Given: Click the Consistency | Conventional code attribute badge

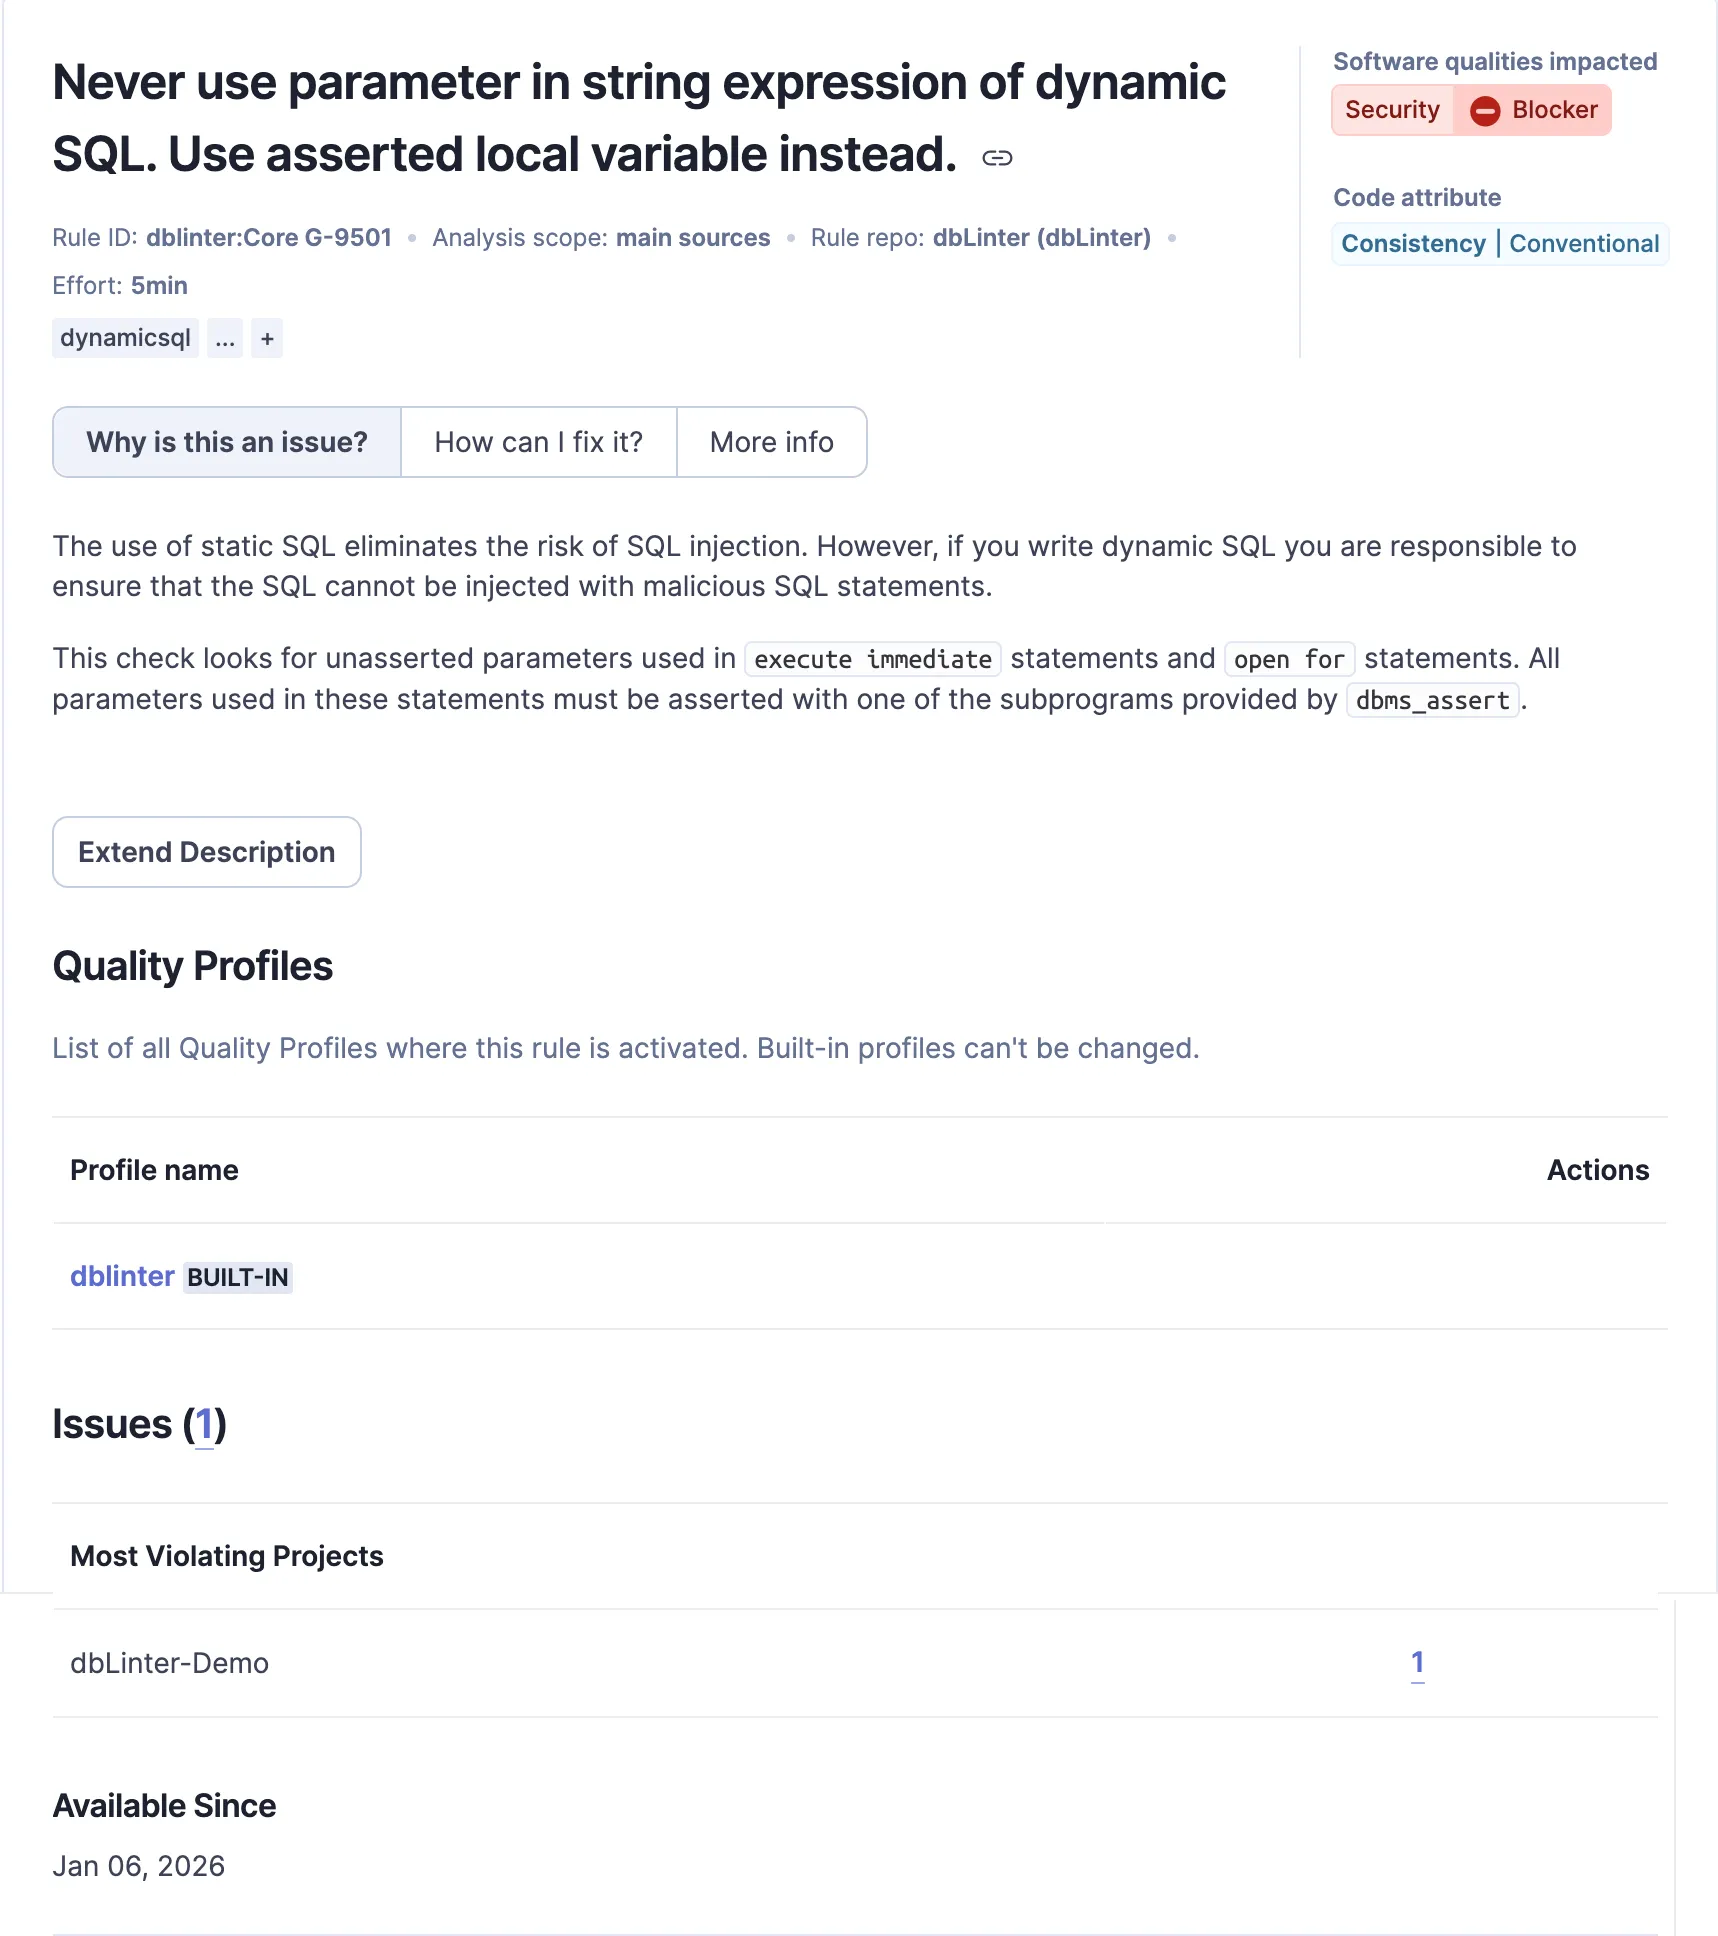Looking at the screenshot, I should tap(1499, 244).
